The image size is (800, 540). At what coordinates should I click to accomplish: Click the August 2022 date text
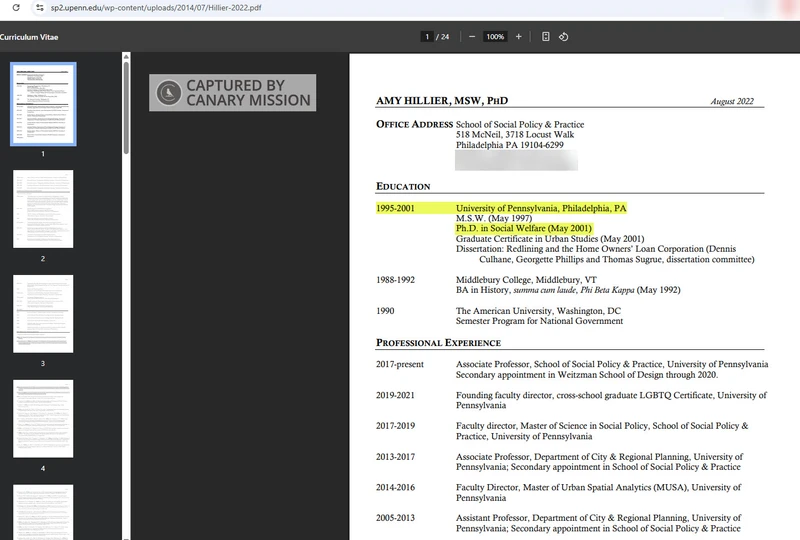click(732, 101)
